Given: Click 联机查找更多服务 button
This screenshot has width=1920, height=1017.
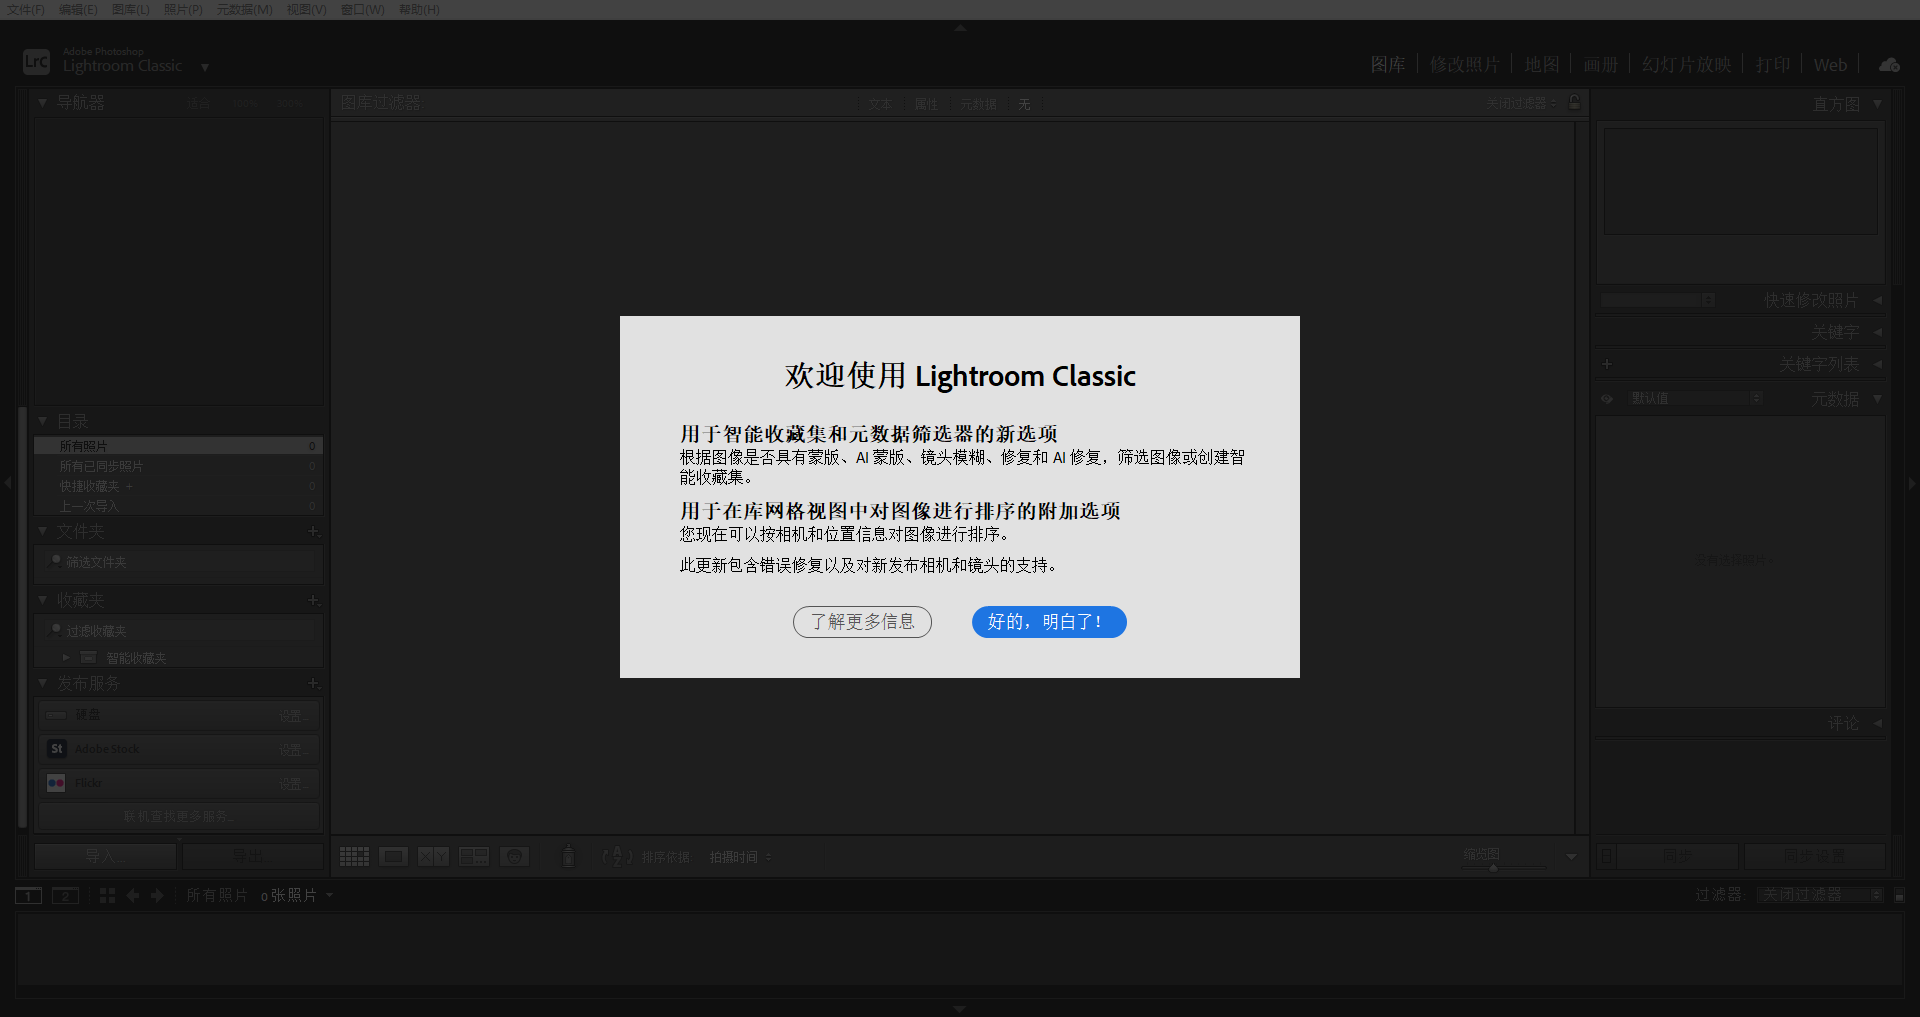Looking at the screenshot, I should pyautogui.click(x=178, y=817).
